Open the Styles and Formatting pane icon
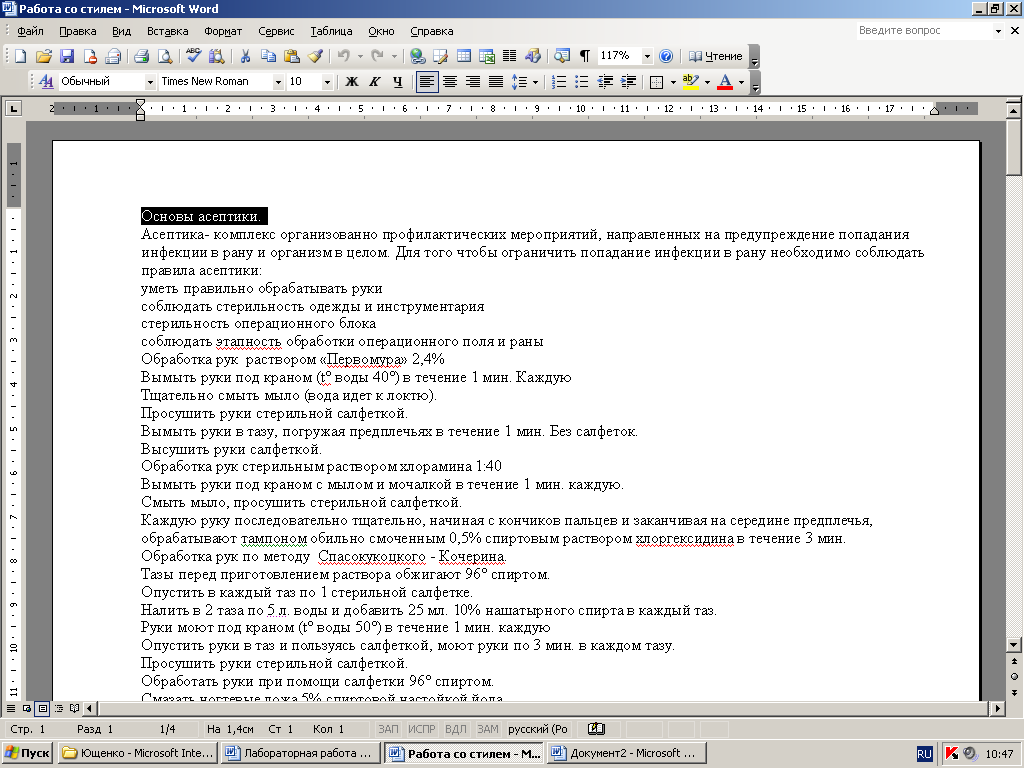Screen dimensions: 1024x768 pyautogui.click(x=46, y=82)
